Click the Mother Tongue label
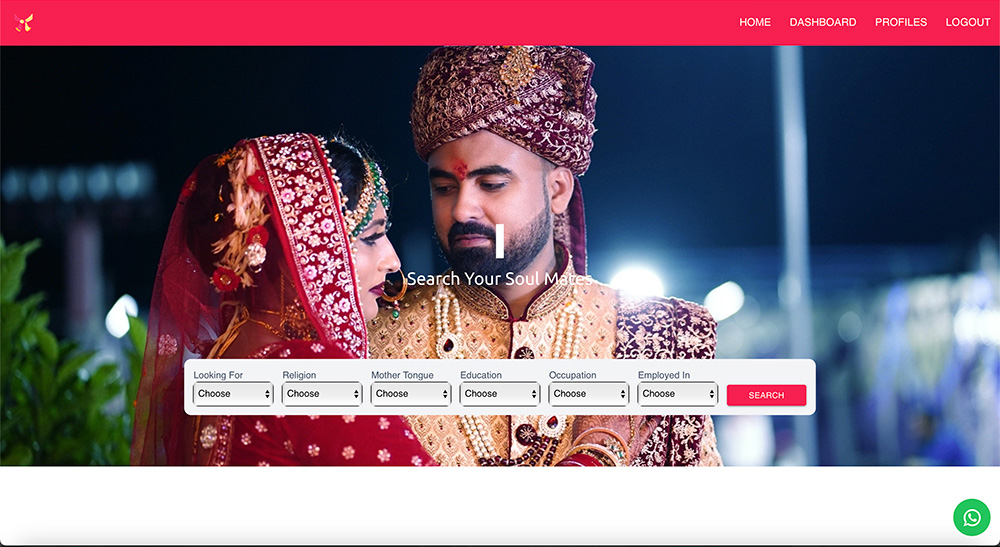The image size is (1000, 547). pos(402,375)
